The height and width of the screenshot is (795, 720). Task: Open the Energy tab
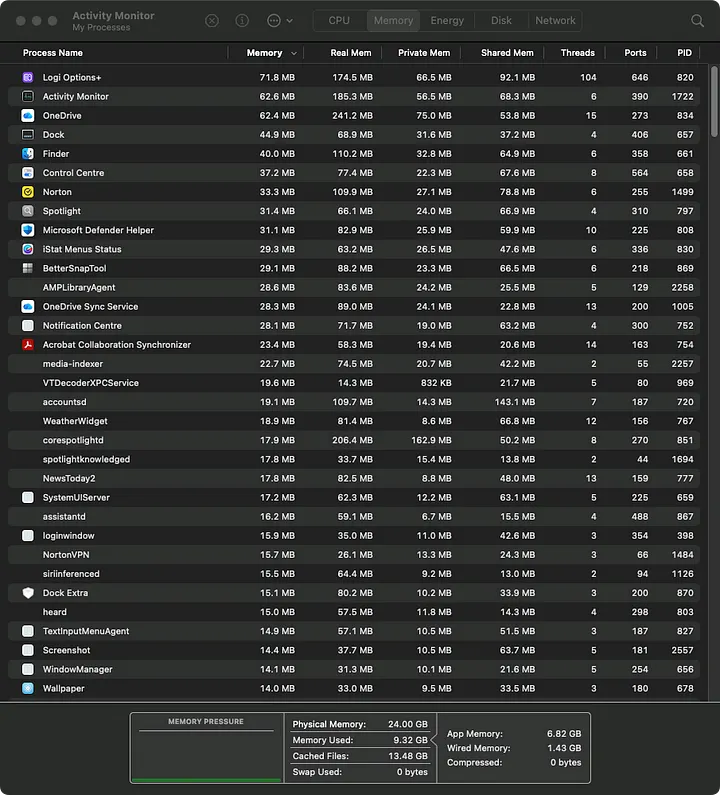pyautogui.click(x=447, y=21)
